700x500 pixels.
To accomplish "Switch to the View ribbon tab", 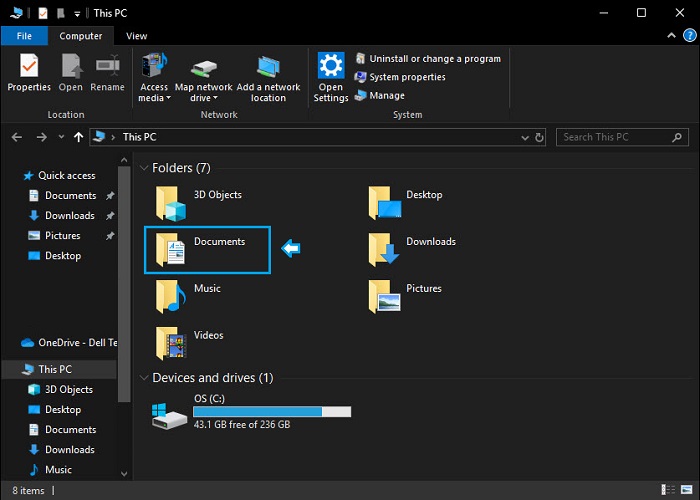I will pyautogui.click(x=136, y=36).
